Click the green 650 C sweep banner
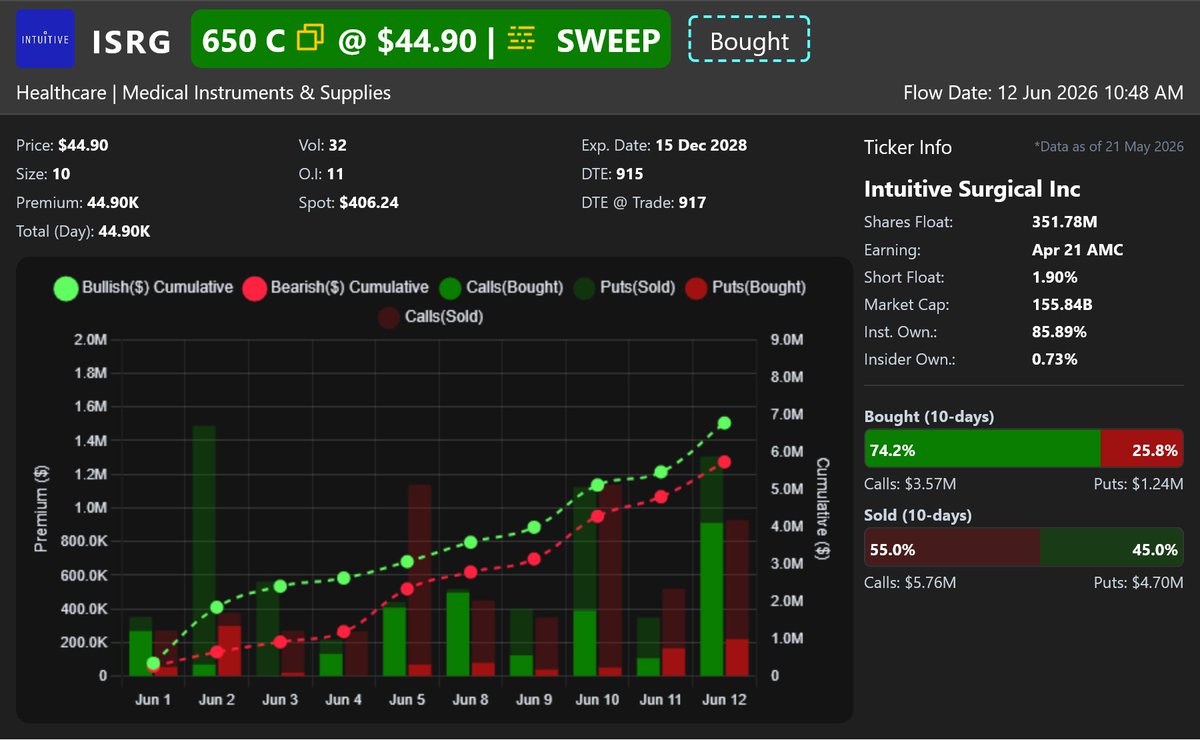The width and height of the screenshot is (1200, 740). 430,39
